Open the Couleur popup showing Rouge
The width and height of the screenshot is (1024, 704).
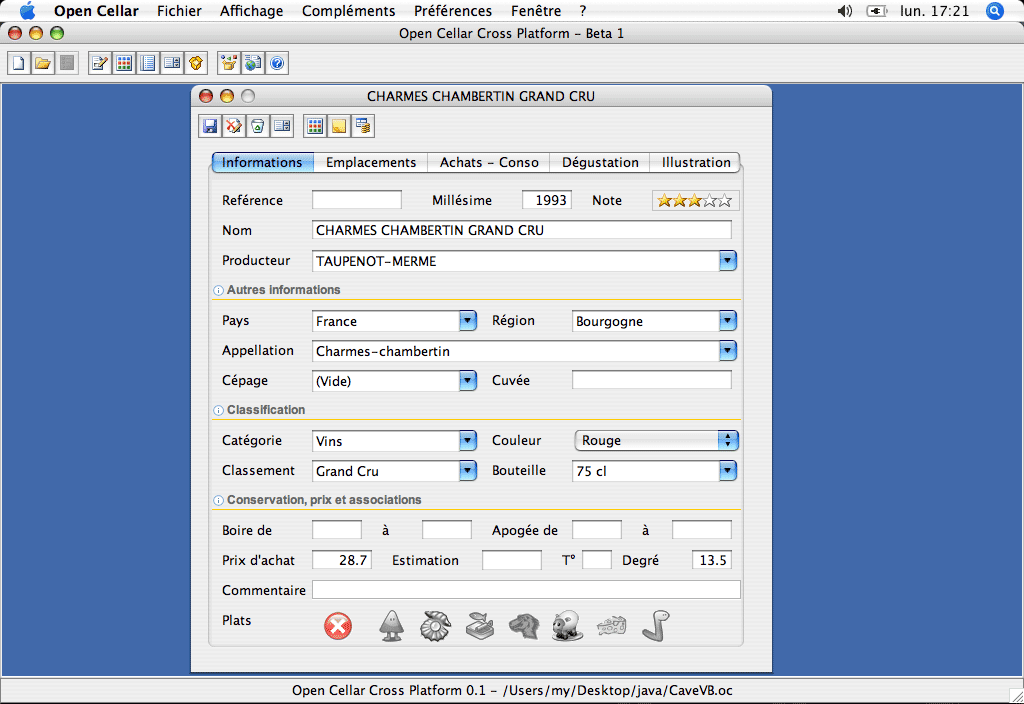tap(656, 441)
